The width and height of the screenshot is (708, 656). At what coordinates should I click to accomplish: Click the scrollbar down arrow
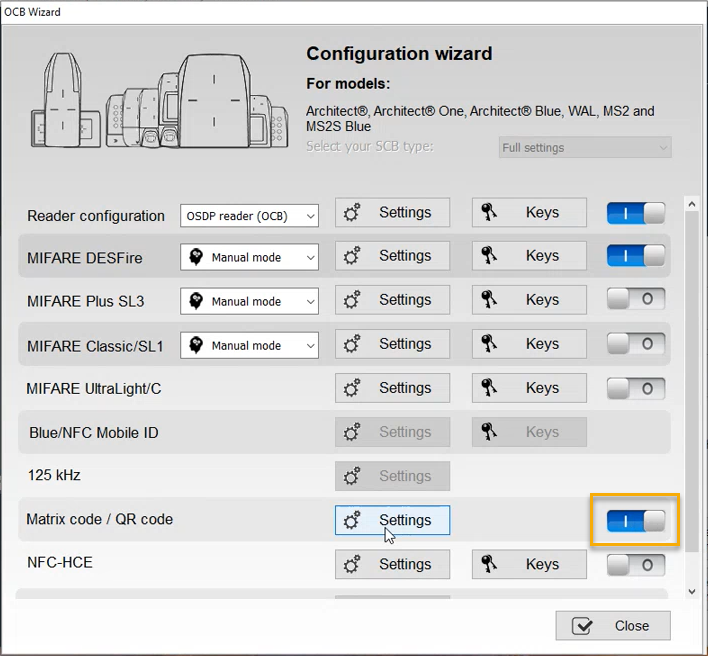point(691,592)
